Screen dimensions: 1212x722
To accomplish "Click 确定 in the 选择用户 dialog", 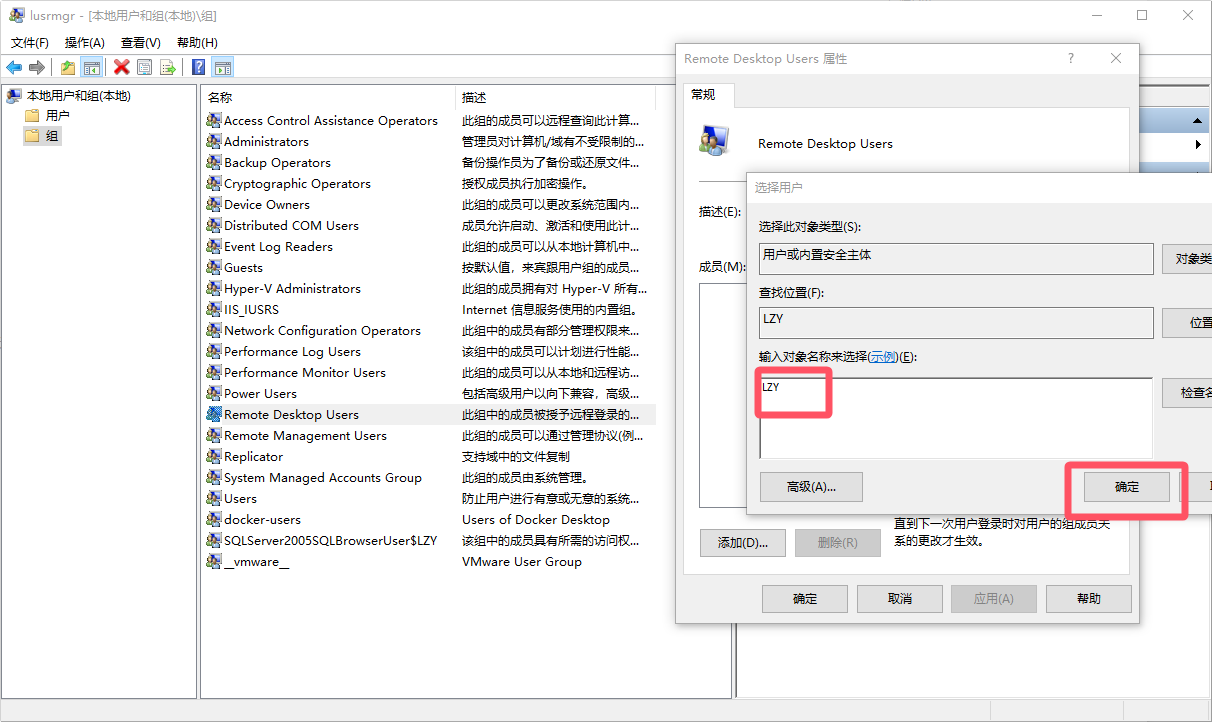I will click(x=1127, y=487).
